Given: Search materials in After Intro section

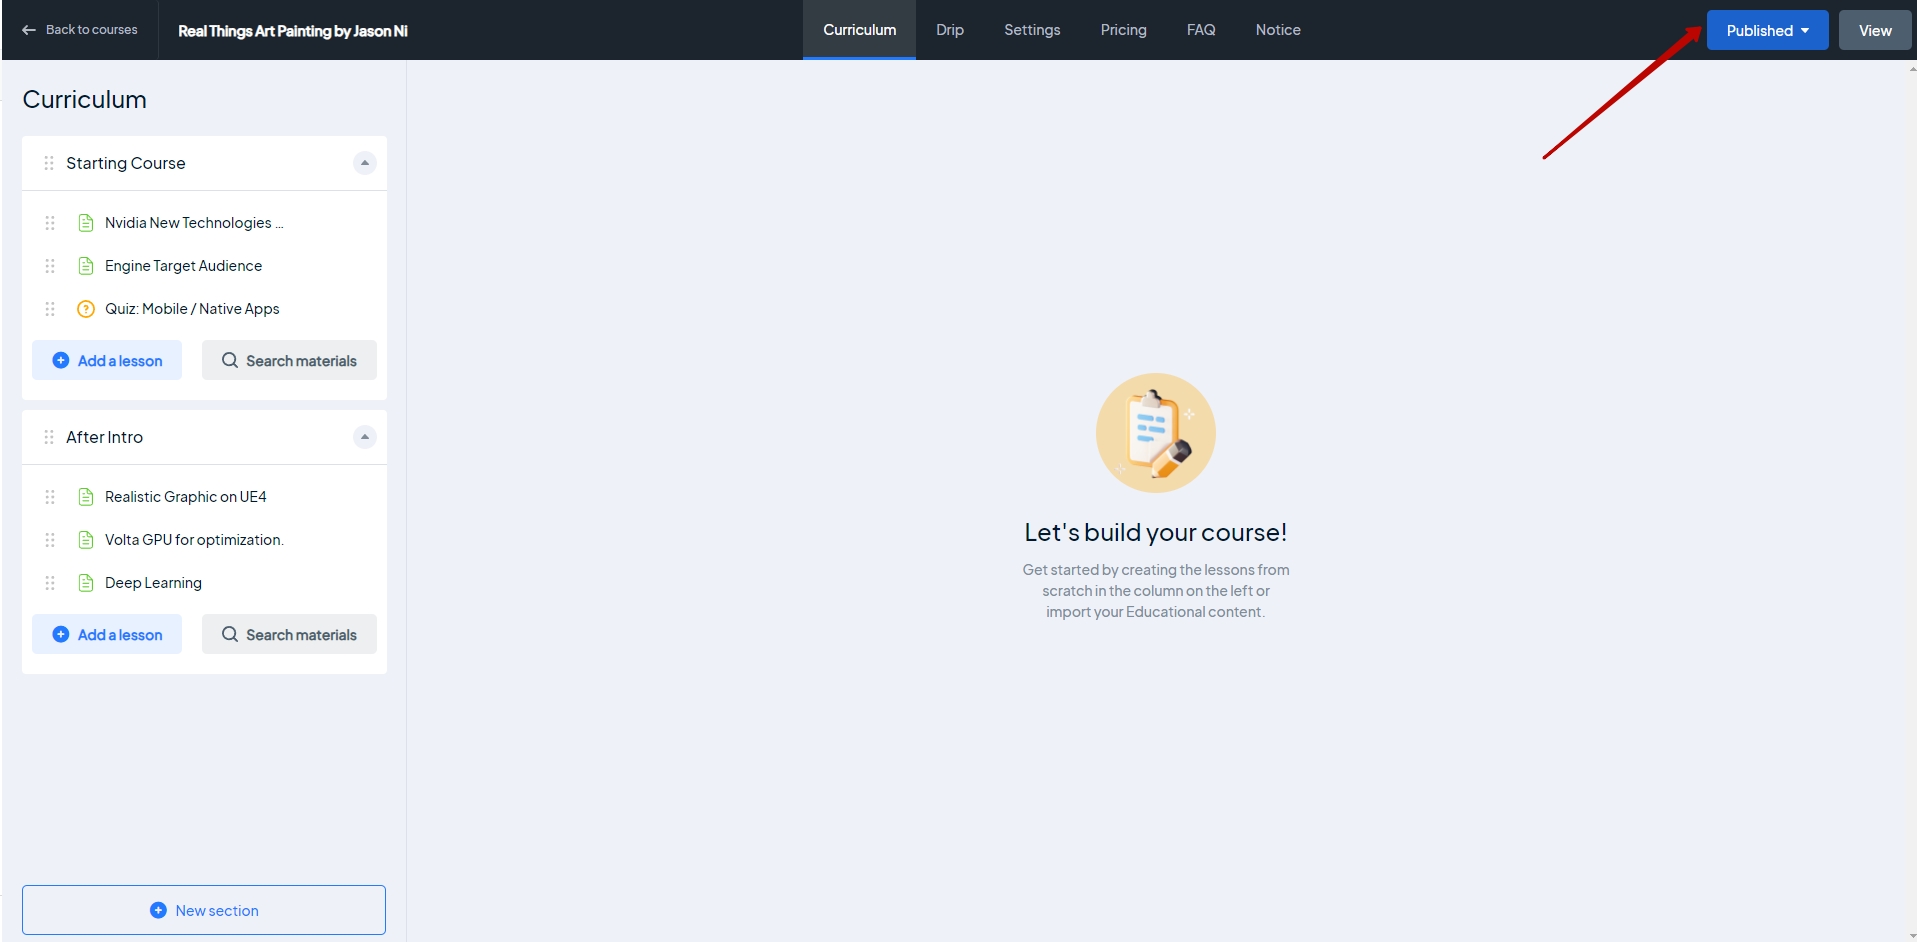Looking at the screenshot, I should coord(289,635).
